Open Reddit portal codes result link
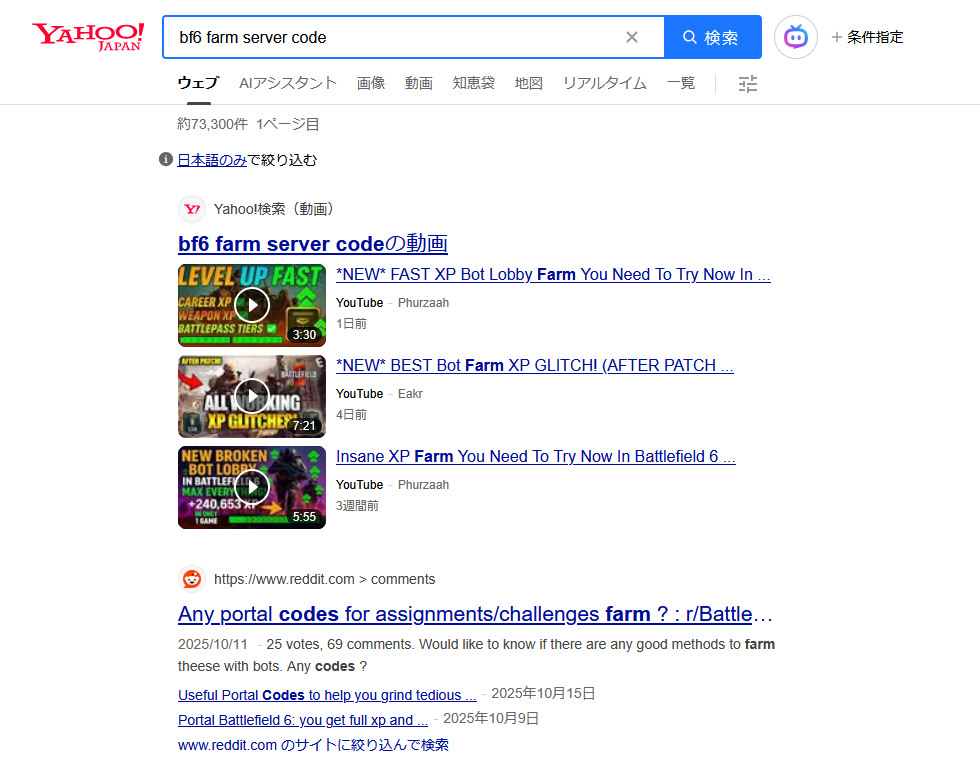Image resolution: width=980 pixels, height=782 pixels. [x=476, y=614]
